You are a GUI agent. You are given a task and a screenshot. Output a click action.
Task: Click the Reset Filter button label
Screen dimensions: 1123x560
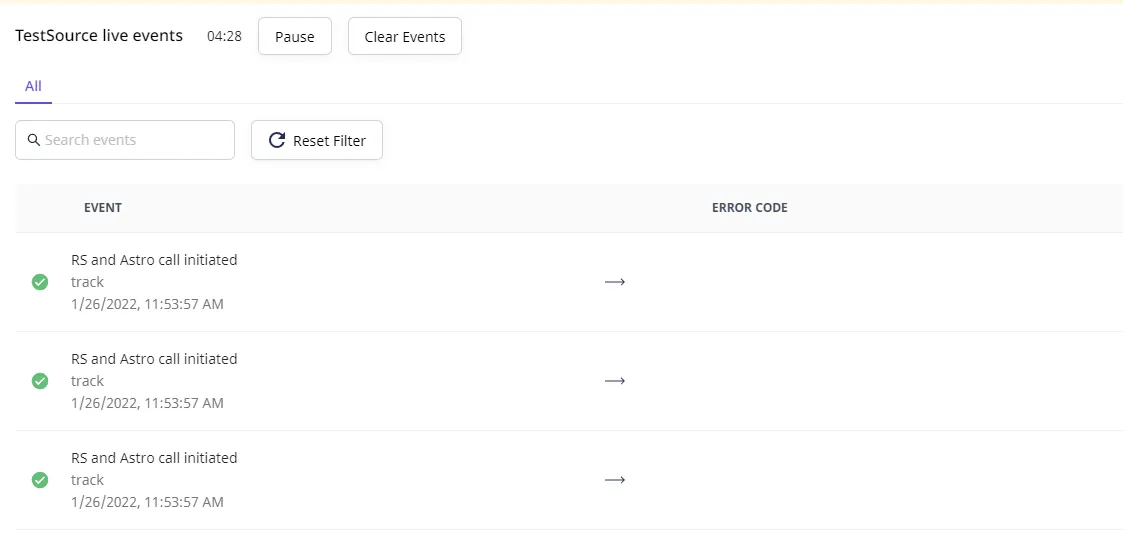[x=329, y=140]
